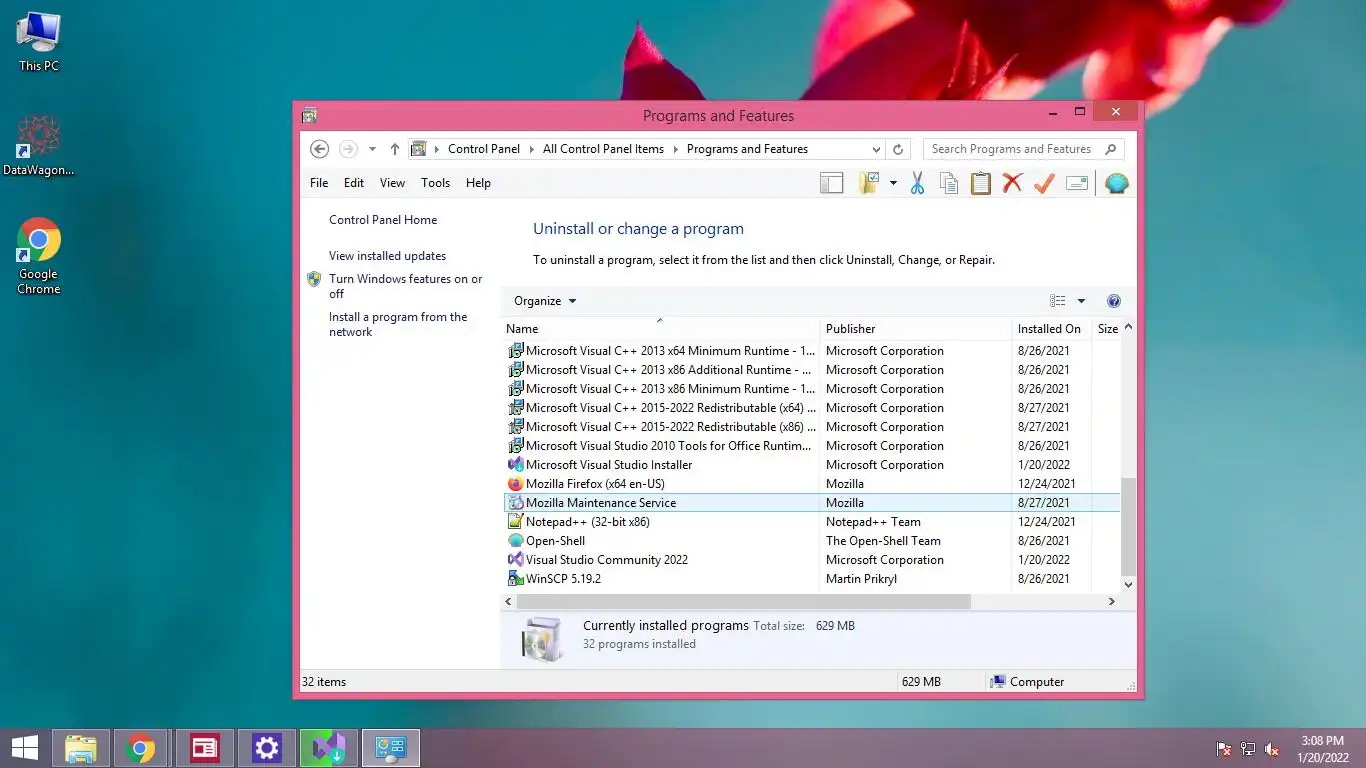Image resolution: width=1366 pixels, height=768 pixels.
Task: Click the red news app taskbar icon
Action: (205, 748)
